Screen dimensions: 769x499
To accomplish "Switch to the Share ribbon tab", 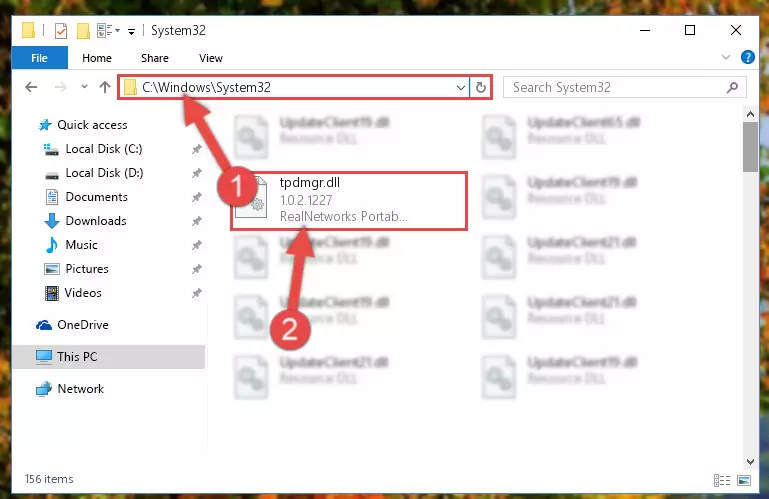I will (154, 58).
